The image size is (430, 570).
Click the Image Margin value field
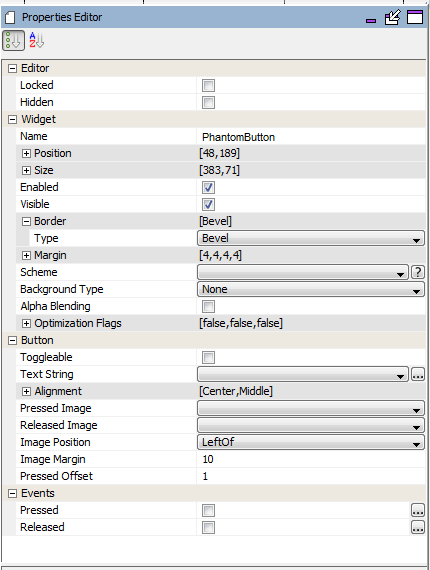coord(311,459)
